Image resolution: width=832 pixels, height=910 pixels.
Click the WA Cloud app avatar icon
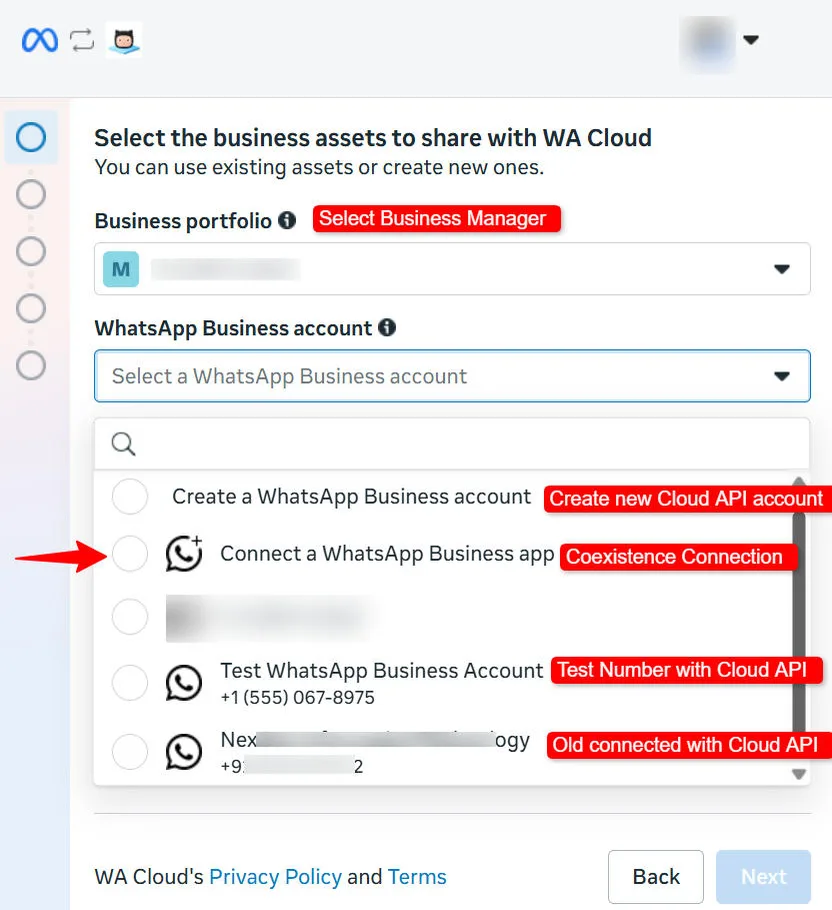click(124, 40)
